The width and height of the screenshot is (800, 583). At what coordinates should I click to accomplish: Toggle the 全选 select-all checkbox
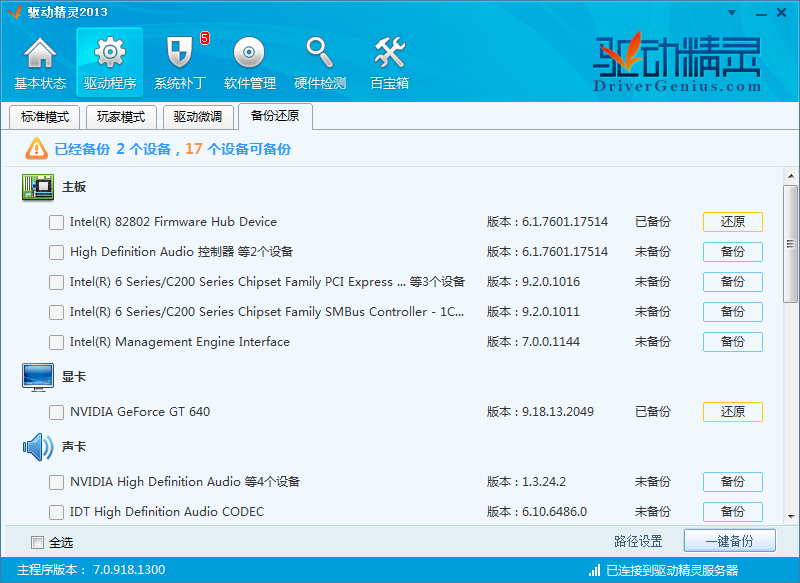tap(37, 542)
